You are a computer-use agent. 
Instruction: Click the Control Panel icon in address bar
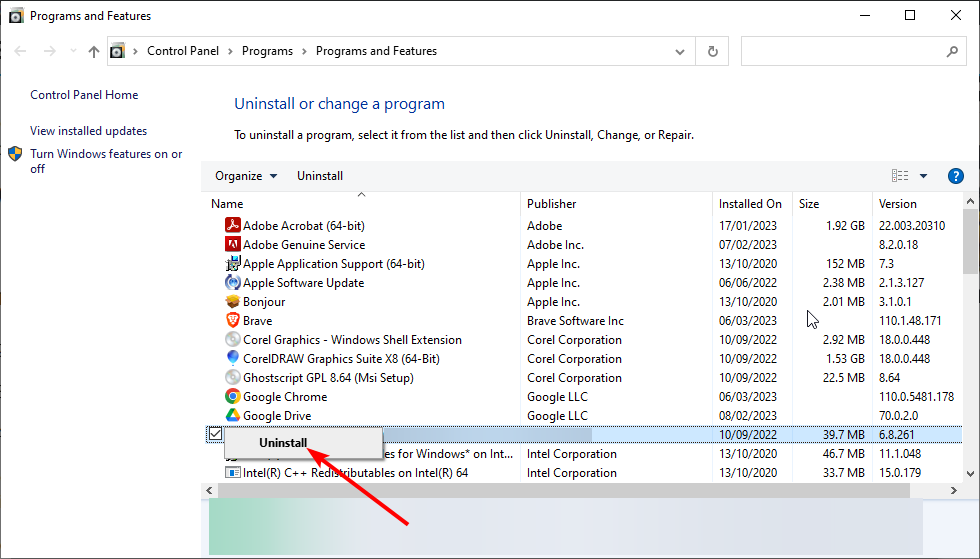118,51
